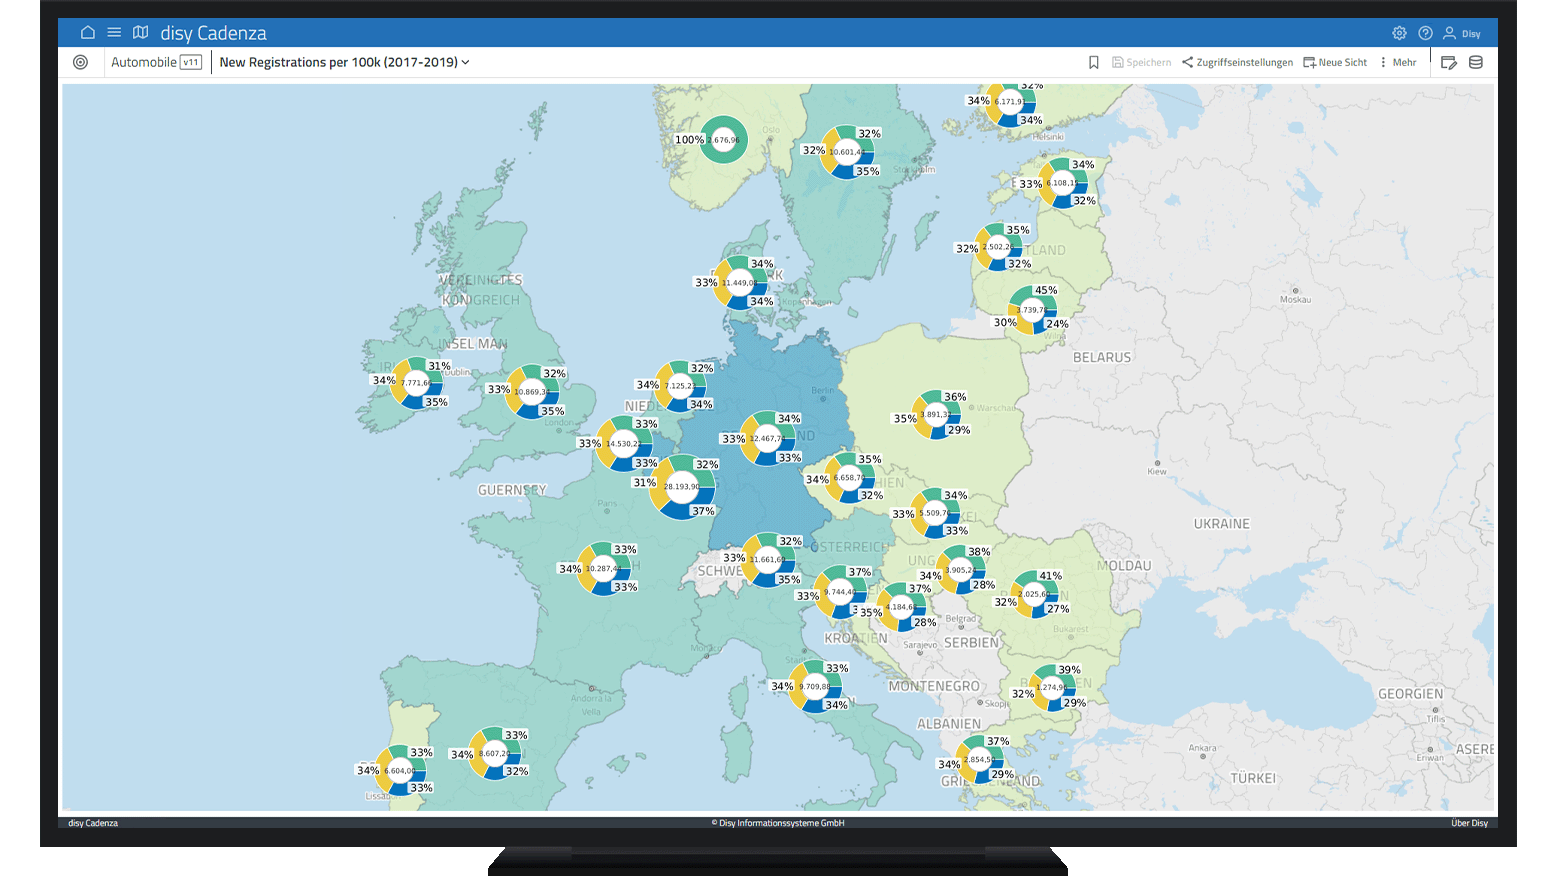
Task: Click the target icon beside Automobile
Action: pyautogui.click(x=81, y=62)
